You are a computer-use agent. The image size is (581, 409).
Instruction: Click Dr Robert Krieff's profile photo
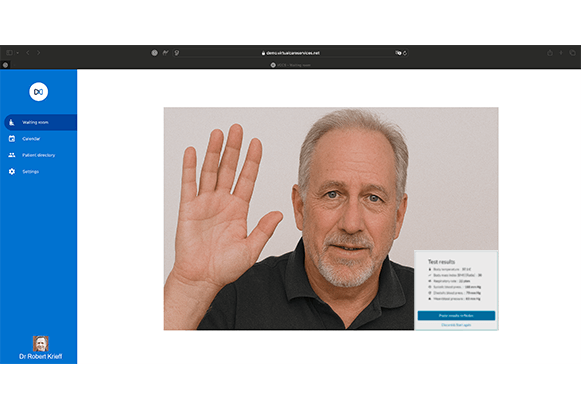point(41,344)
